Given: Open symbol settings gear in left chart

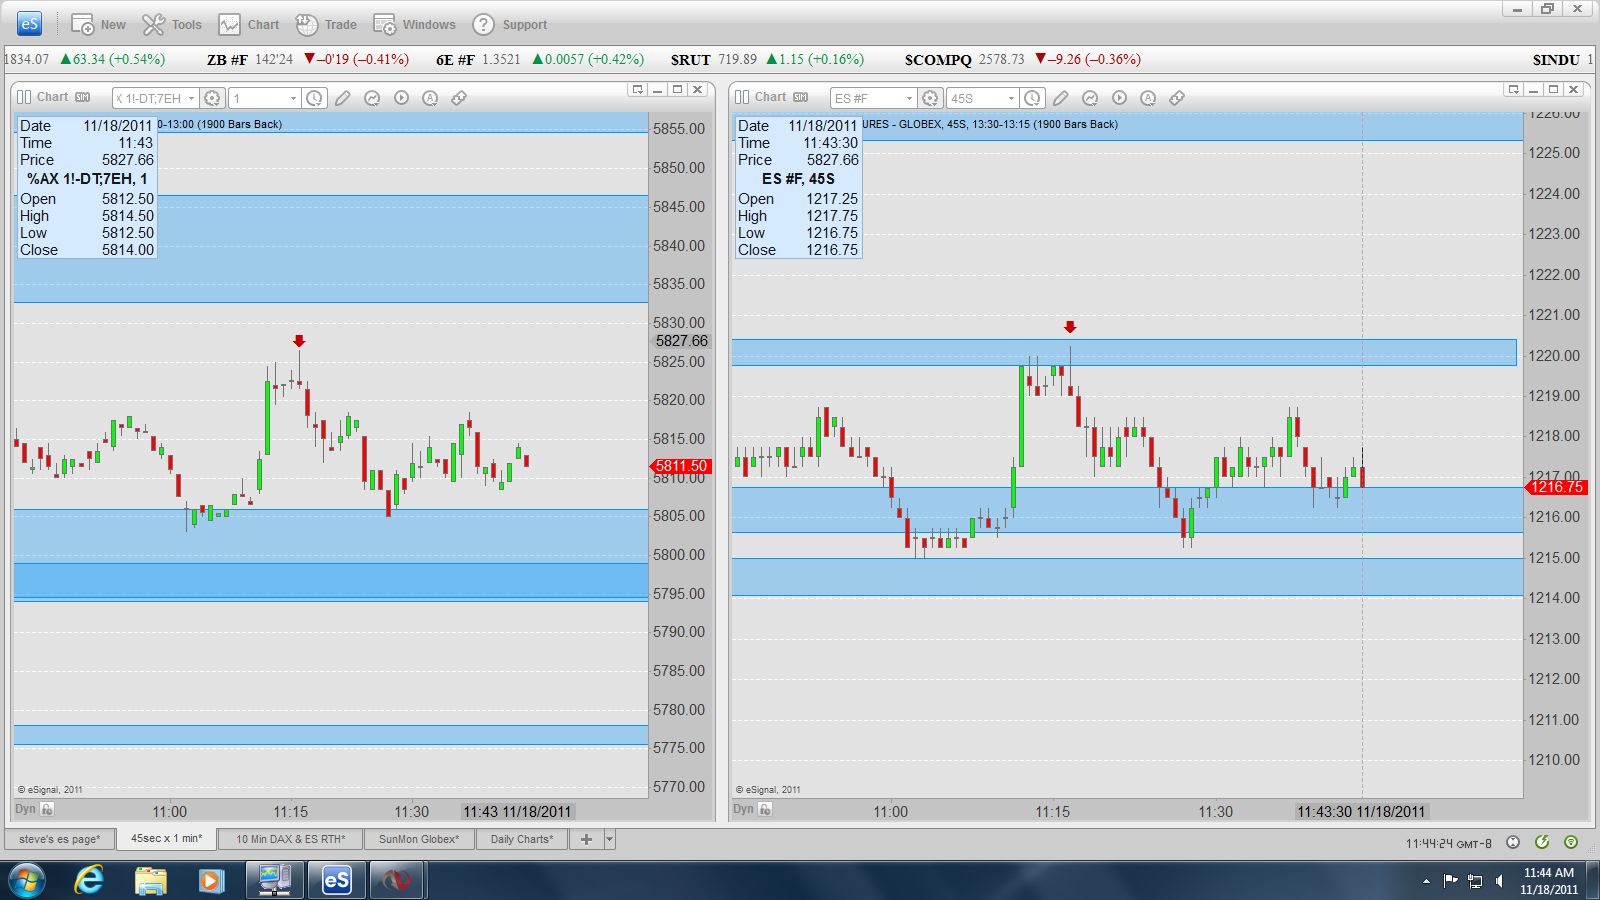Looking at the screenshot, I should [x=212, y=98].
